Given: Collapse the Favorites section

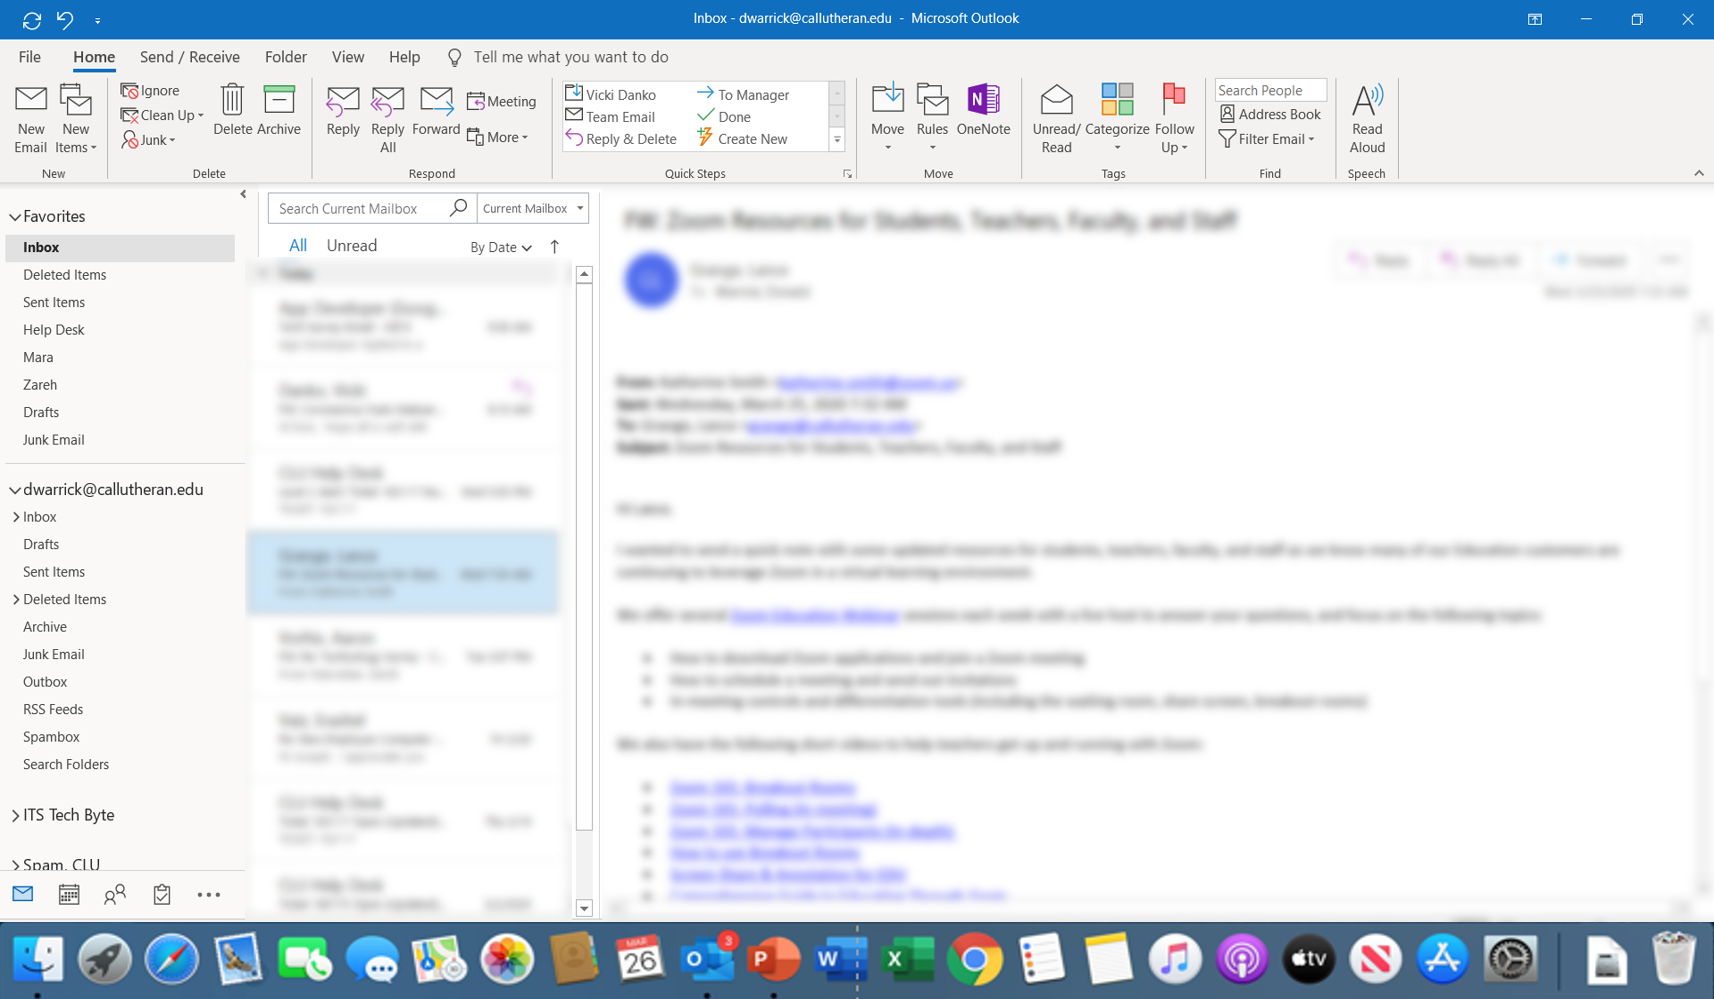Looking at the screenshot, I should tap(15, 217).
